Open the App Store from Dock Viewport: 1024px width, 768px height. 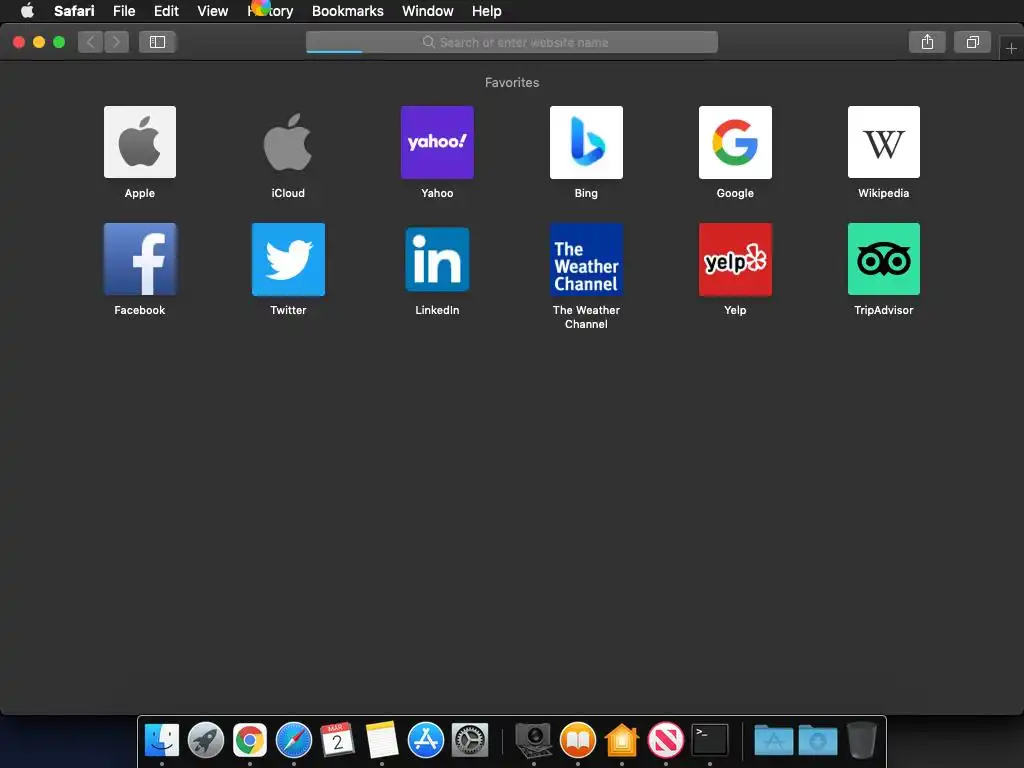pyautogui.click(x=426, y=741)
